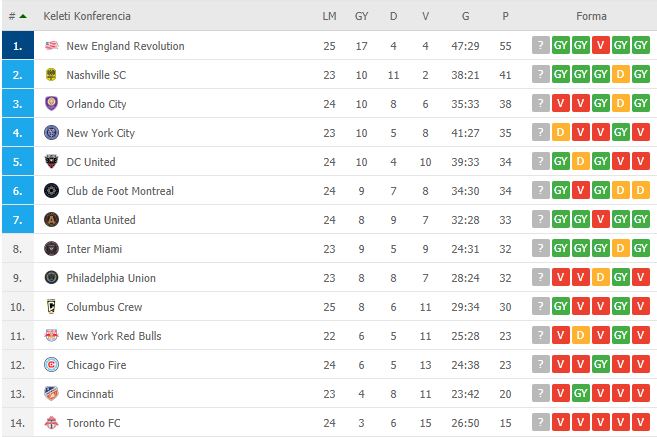The image size is (657, 437).
Task: Sort standings by the G goals column
Action: (465, 16)
